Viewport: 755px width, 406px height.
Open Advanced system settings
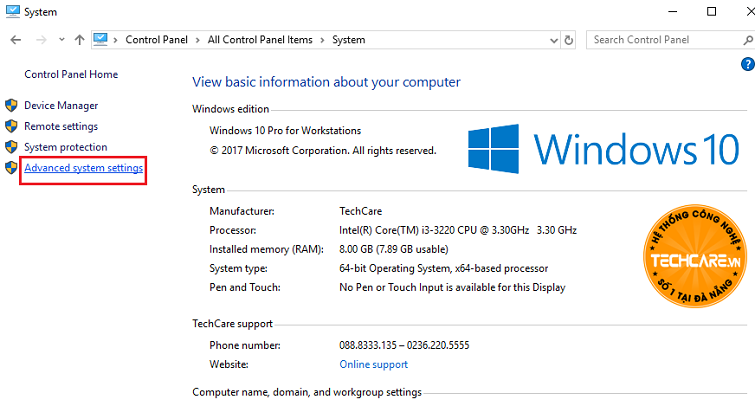coord(84,168)
